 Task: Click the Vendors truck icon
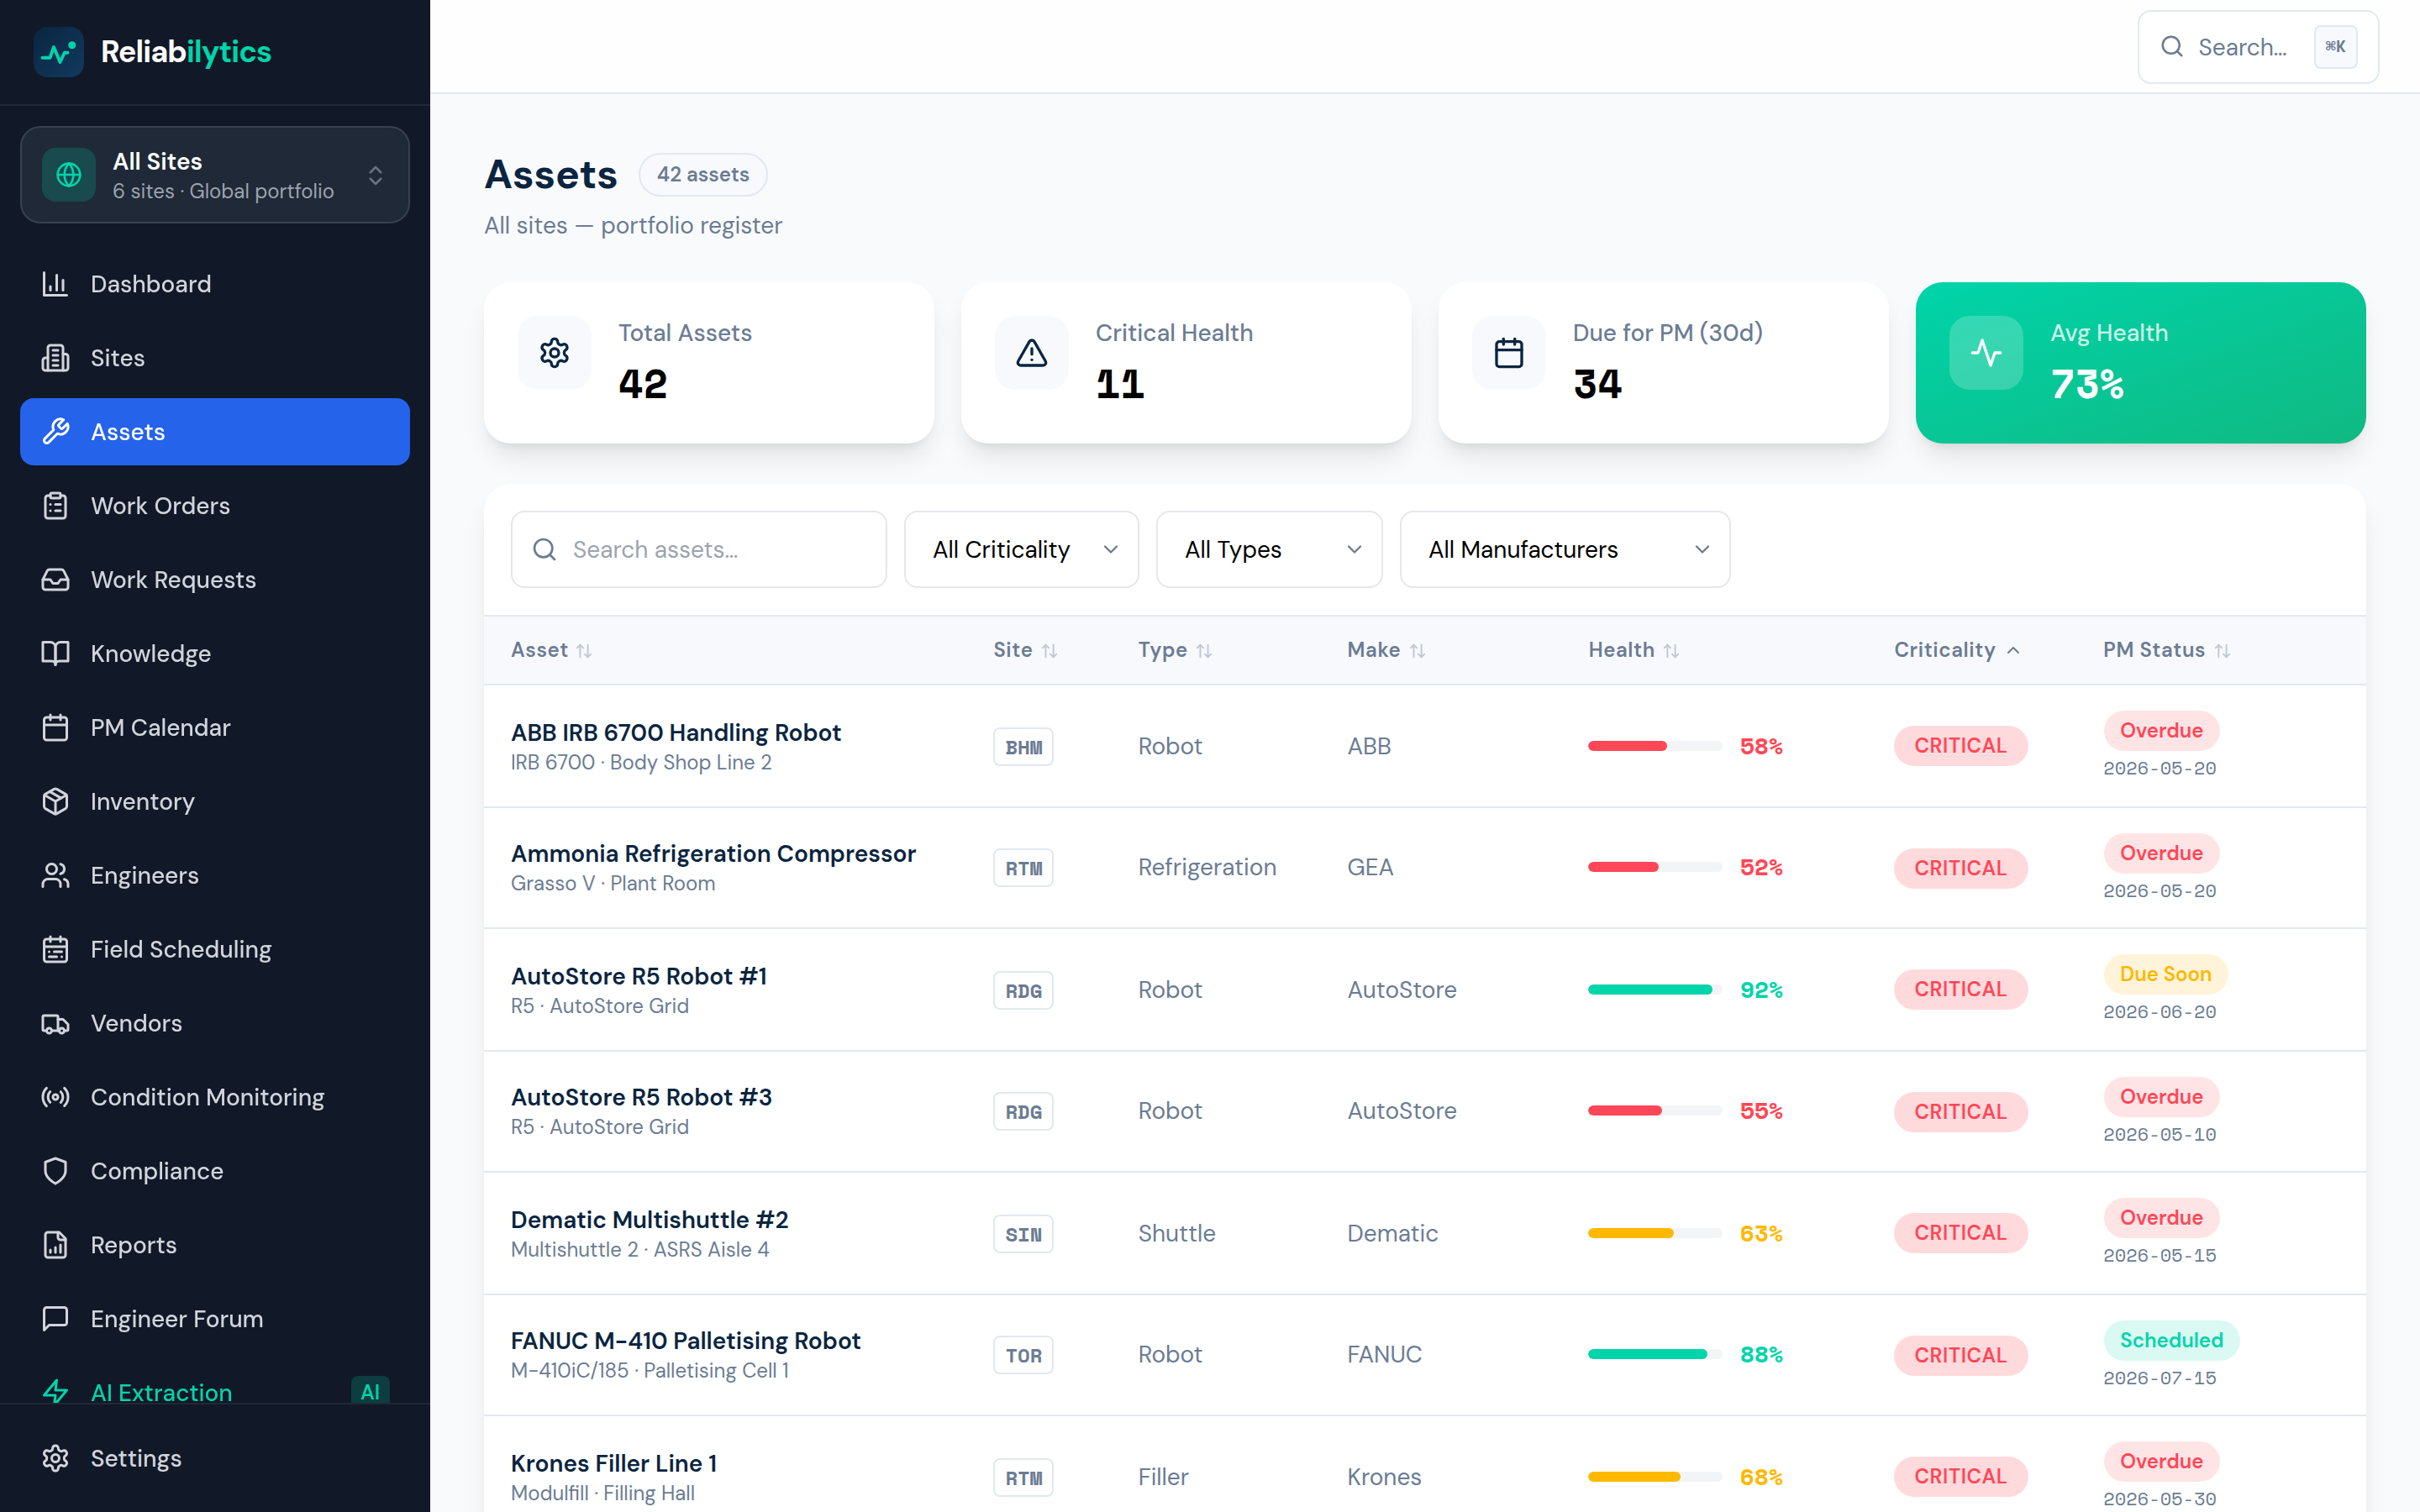tap(55, 1024)
